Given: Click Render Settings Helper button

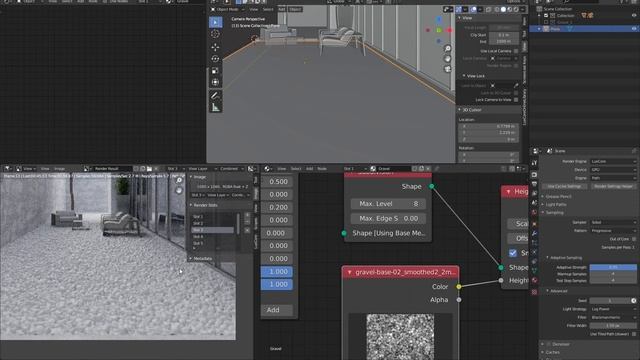Looking at the screenshot, I should click(613, 186).
